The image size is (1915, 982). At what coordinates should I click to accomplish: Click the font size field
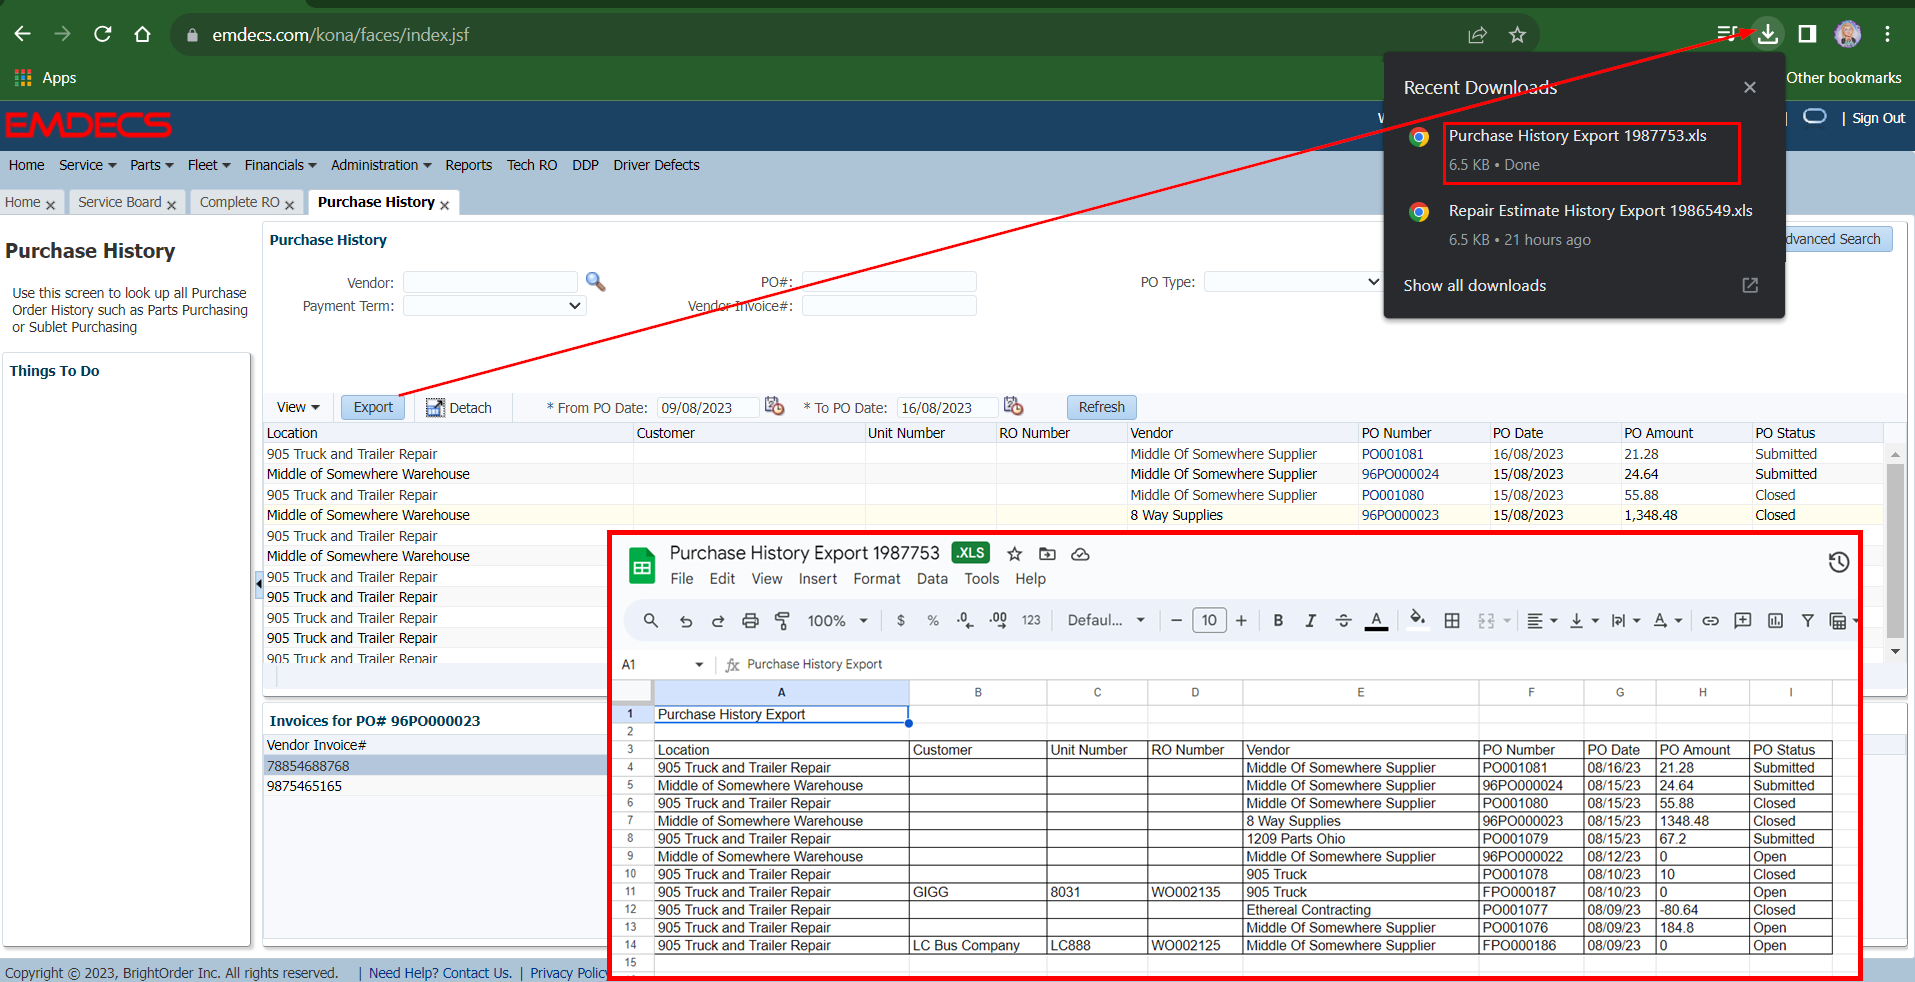coord(1209,621)
